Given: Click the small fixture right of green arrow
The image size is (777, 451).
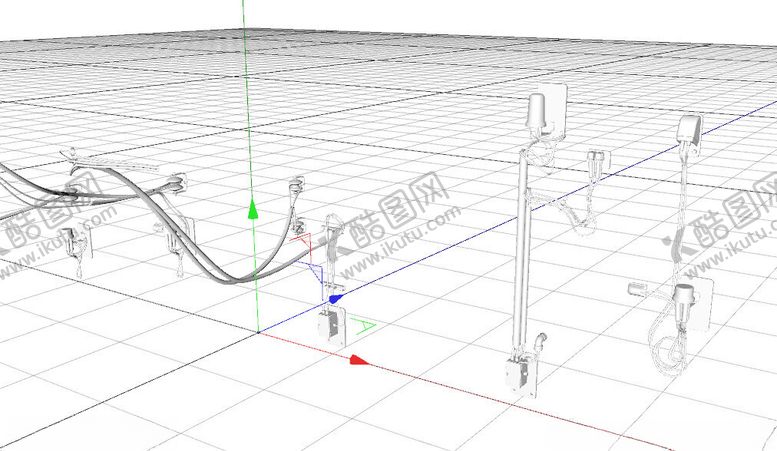Looking at the screenshot, I should [x=294, y=187].
